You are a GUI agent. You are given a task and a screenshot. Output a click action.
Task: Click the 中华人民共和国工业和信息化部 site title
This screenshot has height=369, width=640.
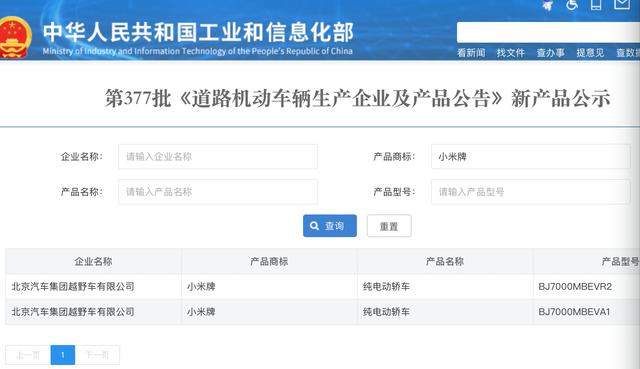pyautogui.click(x=198, y=32)
